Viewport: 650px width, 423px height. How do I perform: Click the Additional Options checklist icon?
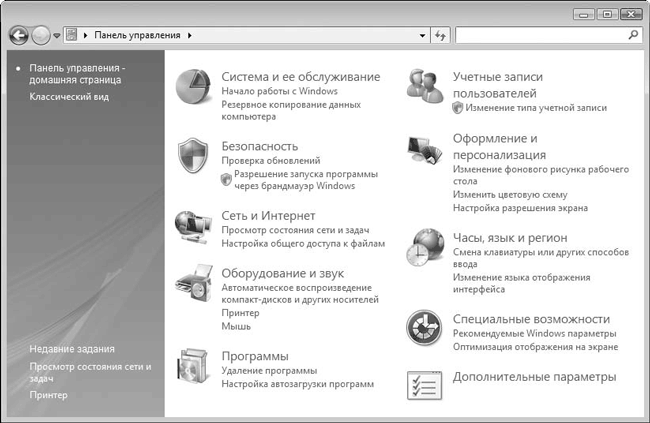(x=425, y=384)
